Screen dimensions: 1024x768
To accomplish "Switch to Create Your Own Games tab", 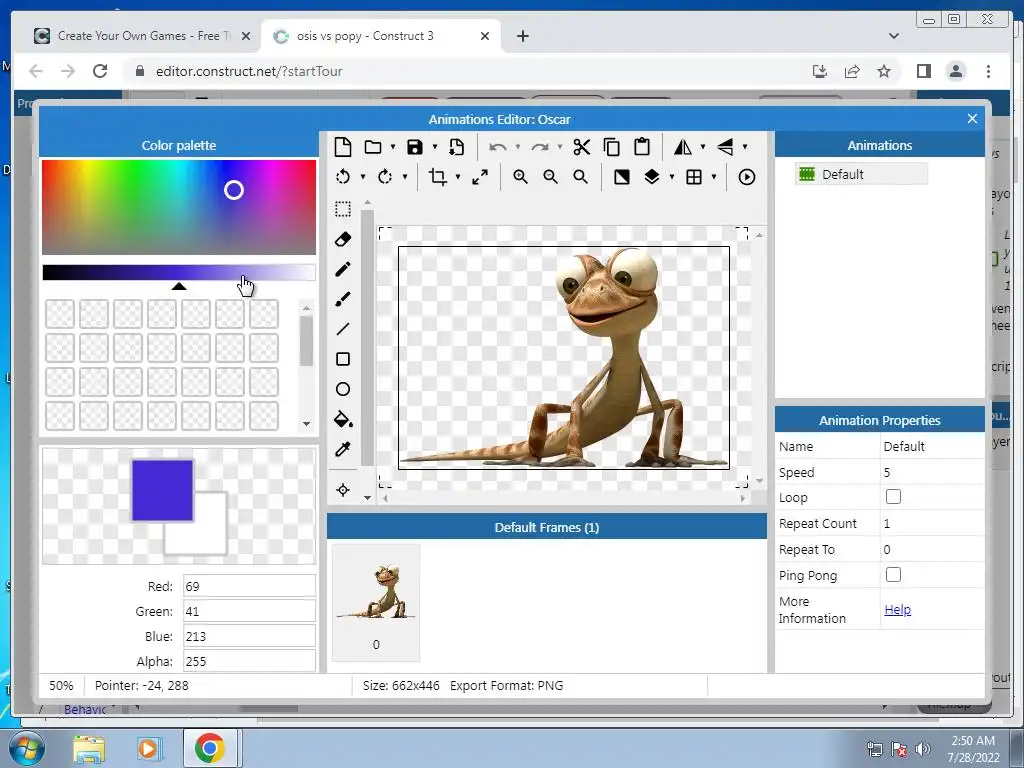I will 142,36.
